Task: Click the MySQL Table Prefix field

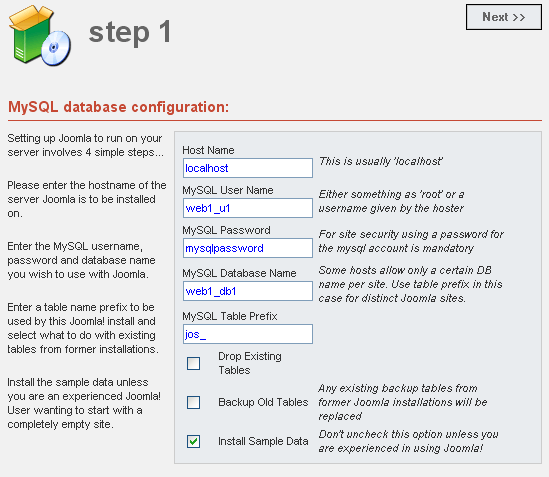Action: click(248, 334)
